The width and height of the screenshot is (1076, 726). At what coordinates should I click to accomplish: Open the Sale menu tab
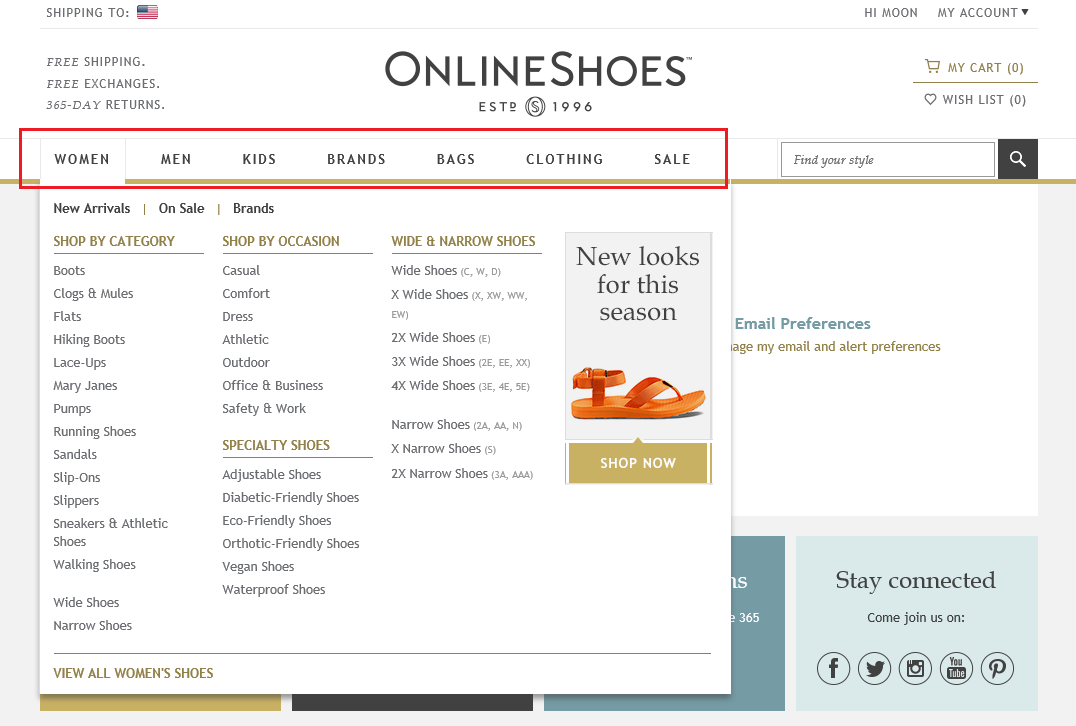pyautogui.click(x=672, y=159)
